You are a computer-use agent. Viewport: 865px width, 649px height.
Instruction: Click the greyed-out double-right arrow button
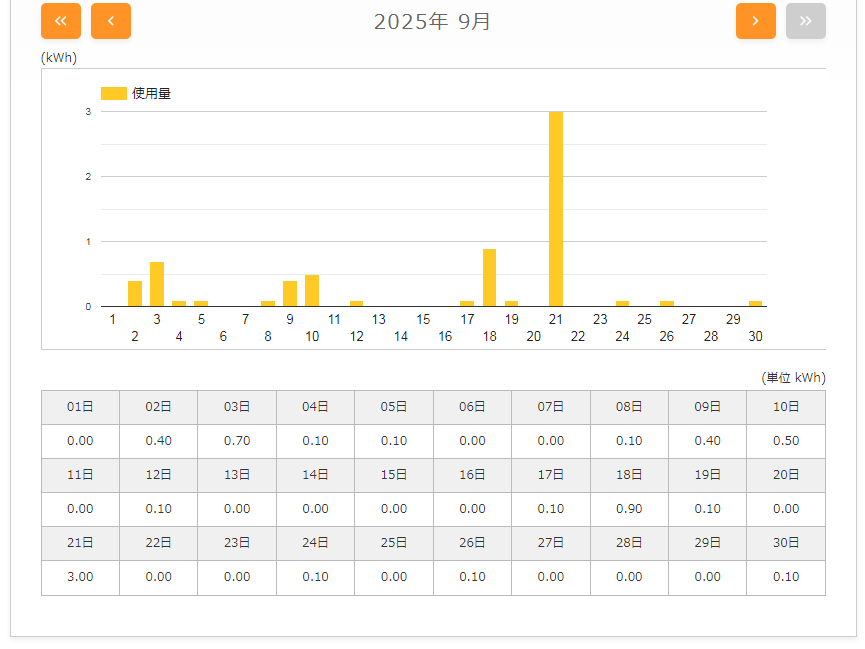(x=805, y=21)
